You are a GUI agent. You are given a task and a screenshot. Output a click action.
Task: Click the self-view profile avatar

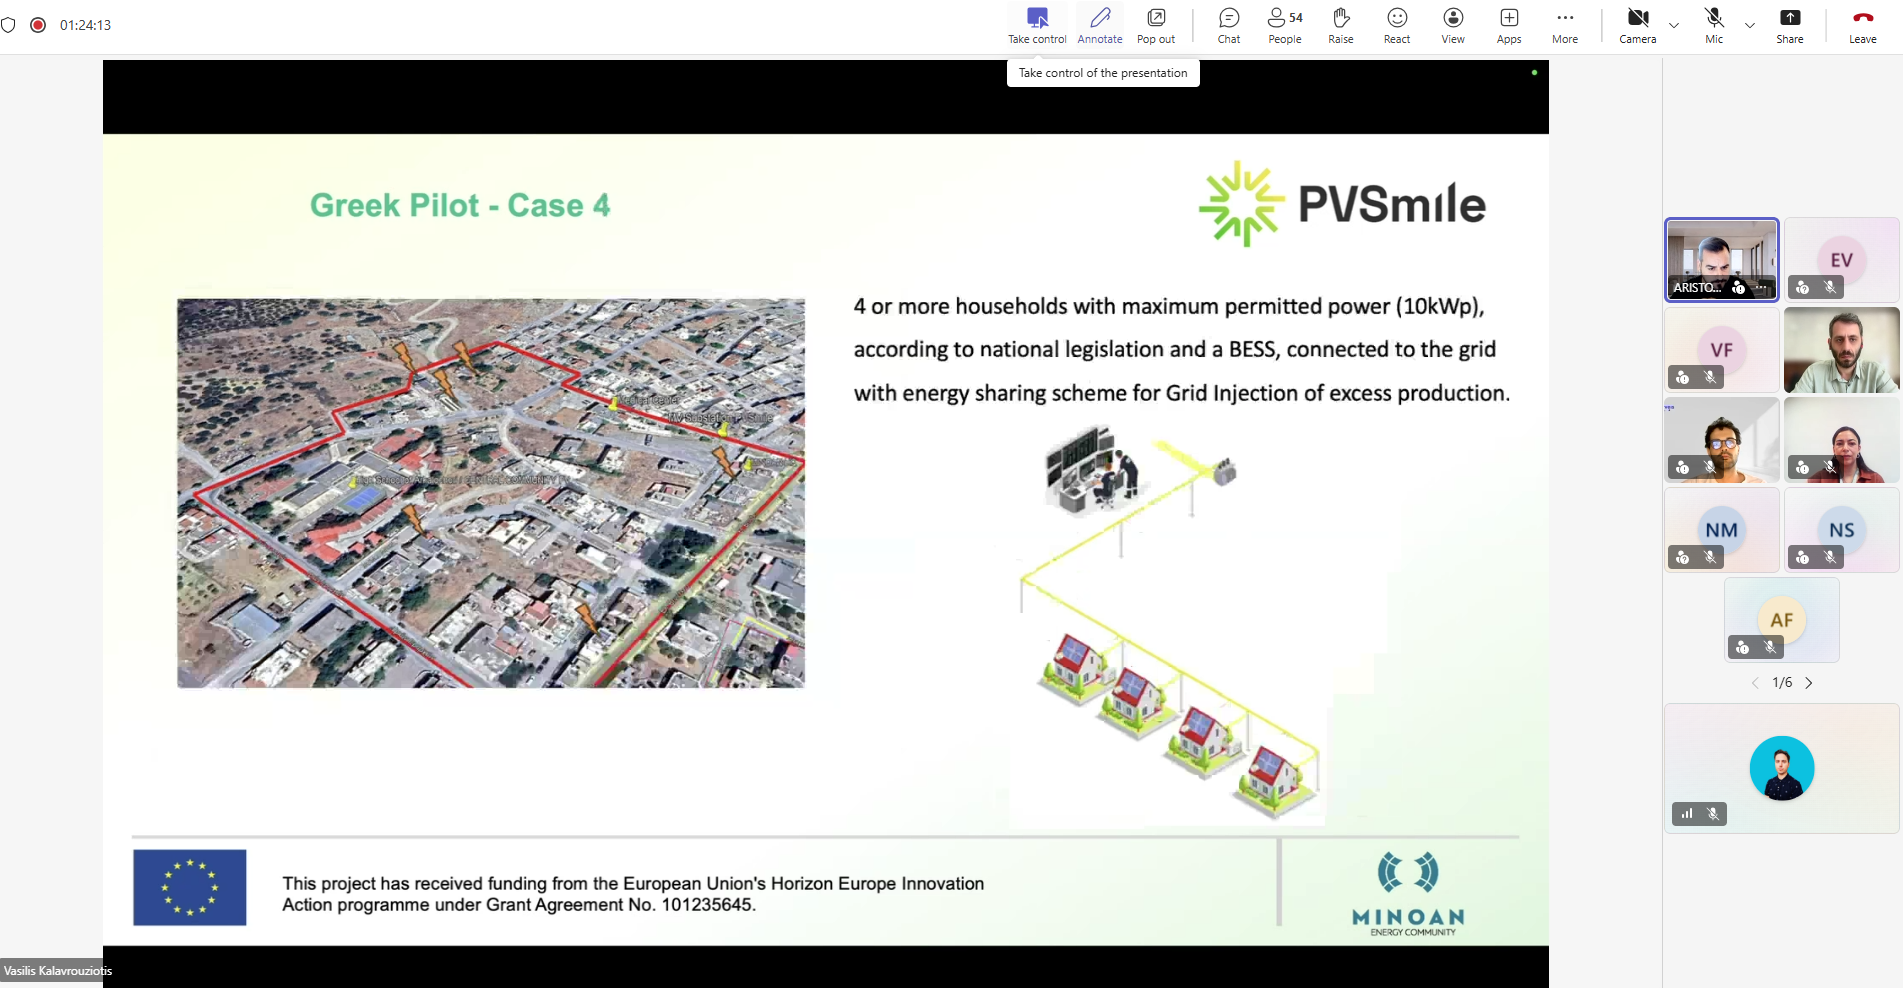tap(1782, 768)
